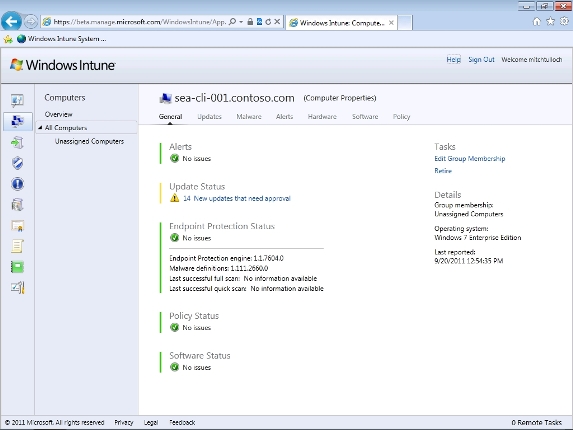Switch to the Updates tab

point(209,117)
